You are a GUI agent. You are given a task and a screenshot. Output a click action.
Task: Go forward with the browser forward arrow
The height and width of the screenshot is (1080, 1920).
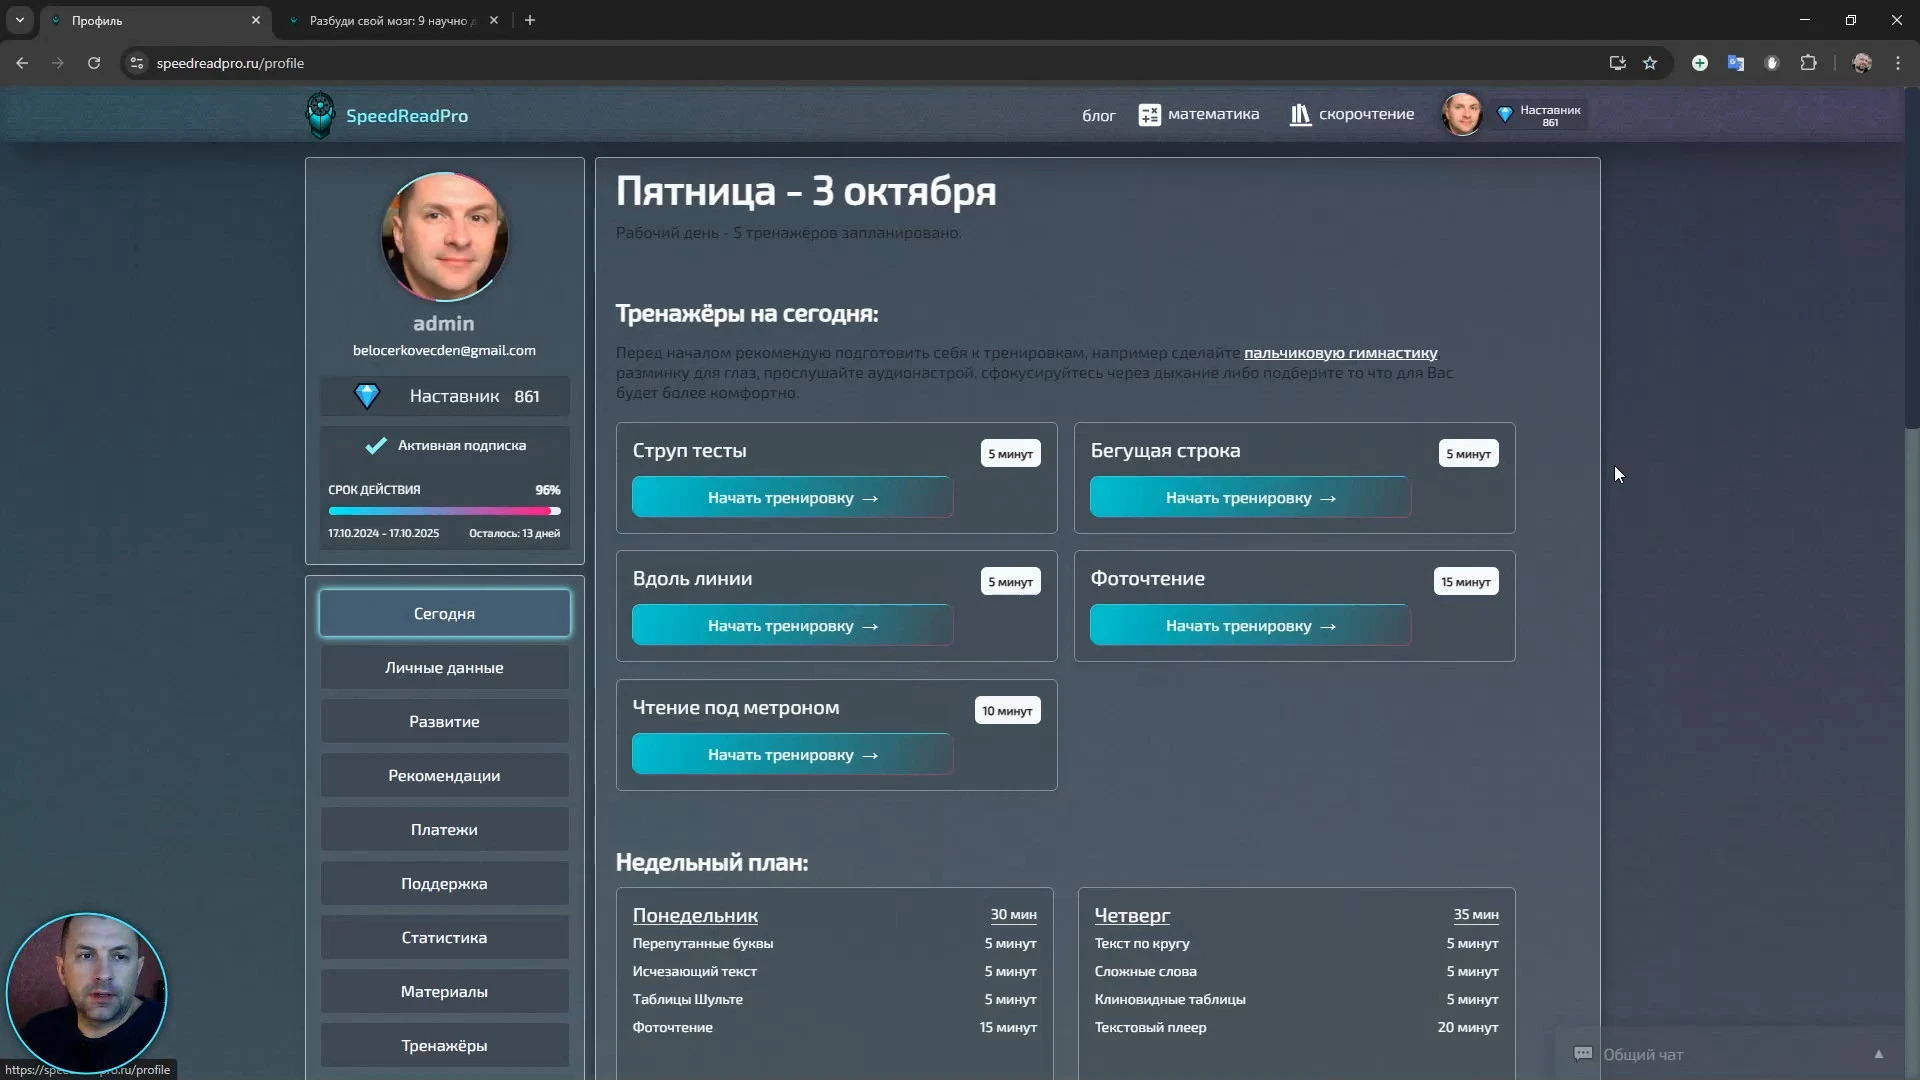[x=58, y=63]
